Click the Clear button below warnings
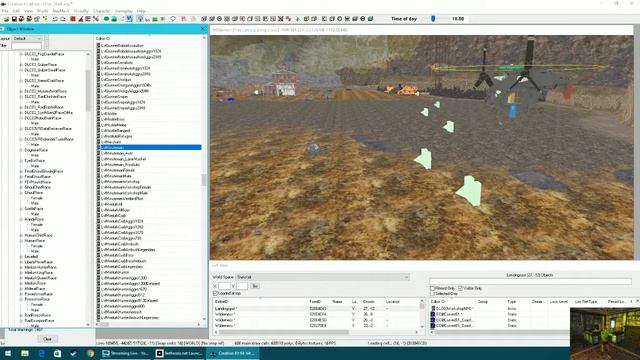640x360 pixels. tap(47, 339)
